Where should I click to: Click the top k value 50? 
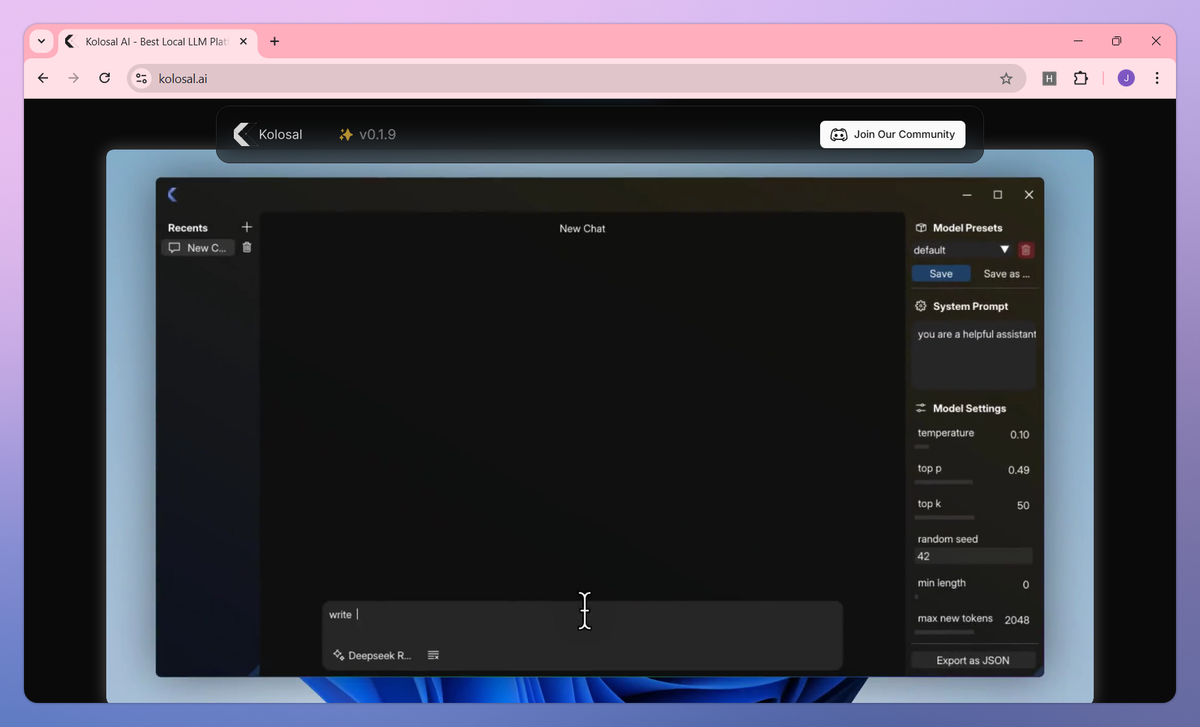1023,506
